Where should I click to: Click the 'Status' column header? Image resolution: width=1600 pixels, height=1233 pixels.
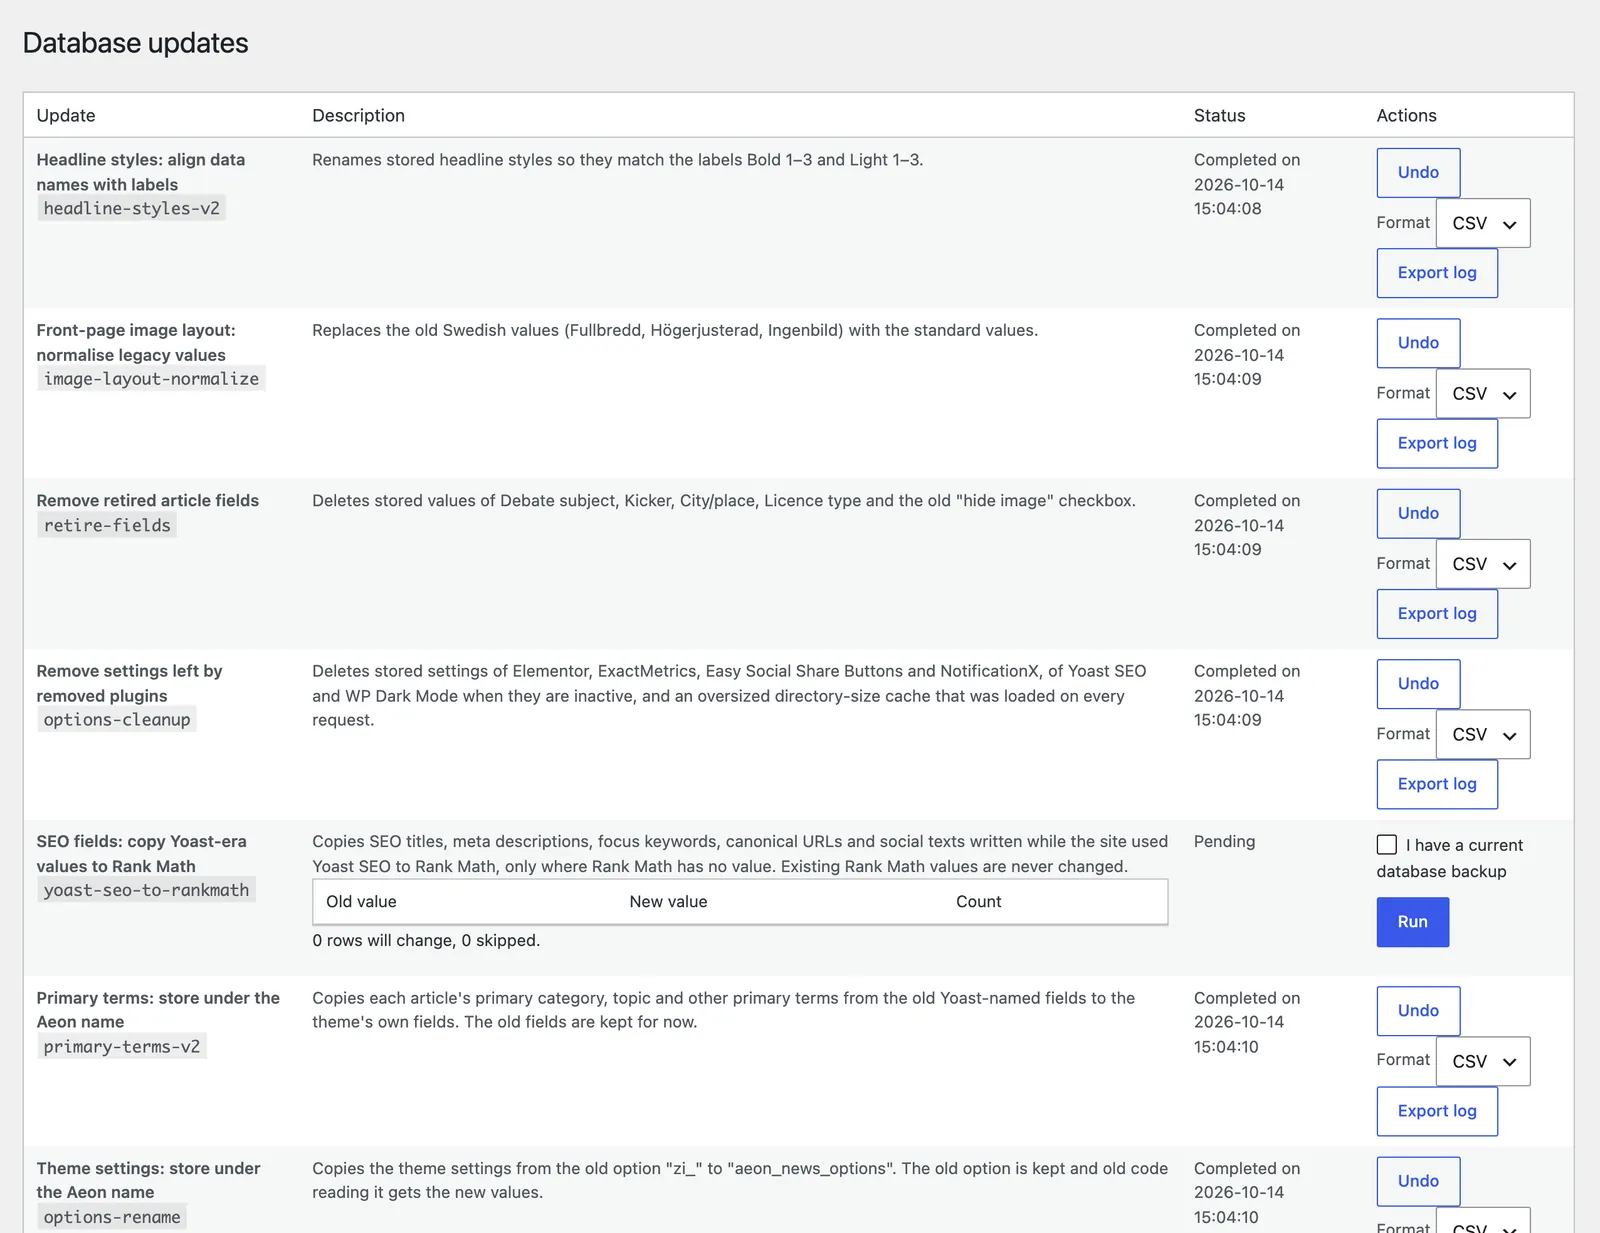pyautogui.click(x=1219, y=115)
